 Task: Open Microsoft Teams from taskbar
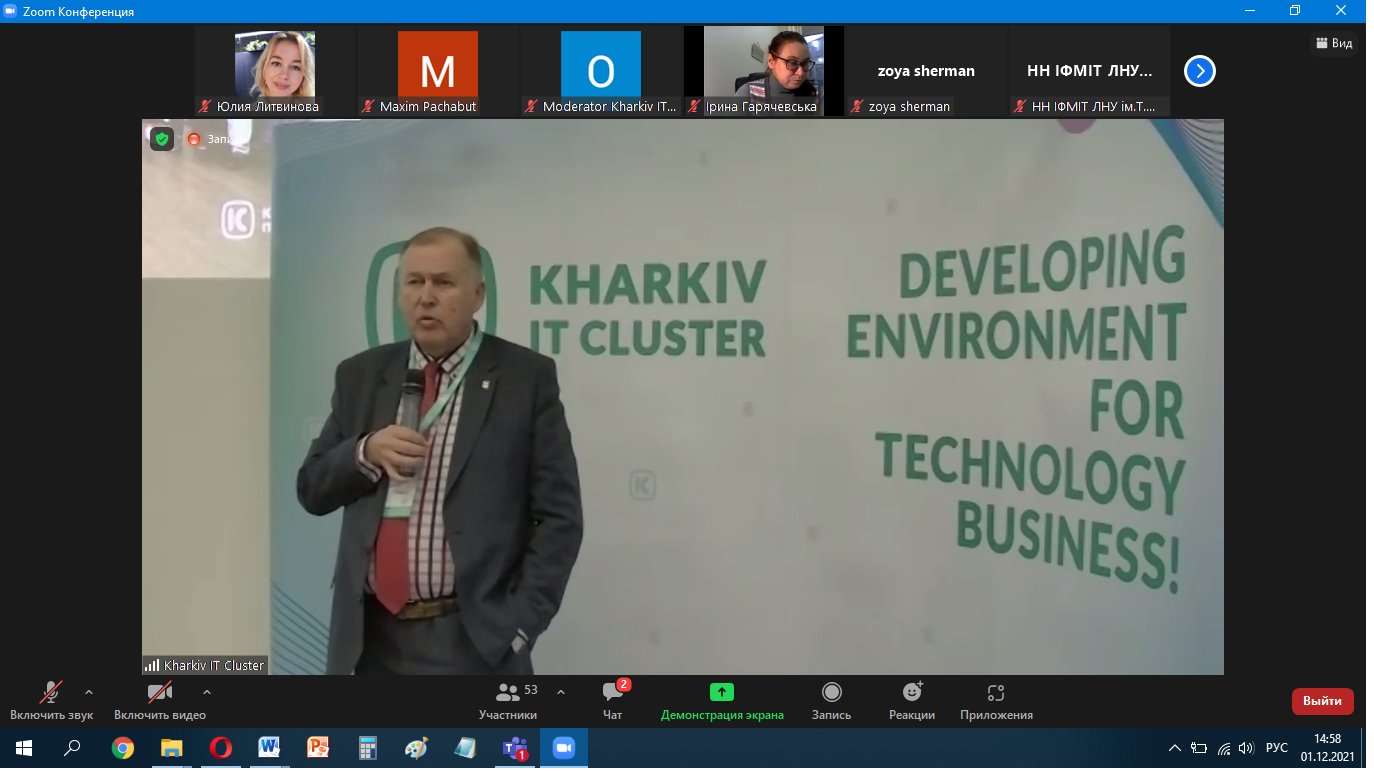point(515,748)
